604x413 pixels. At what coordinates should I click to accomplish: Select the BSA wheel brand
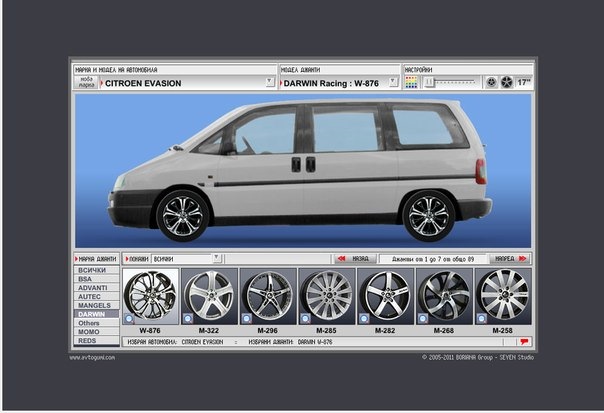tap(96, 279)
